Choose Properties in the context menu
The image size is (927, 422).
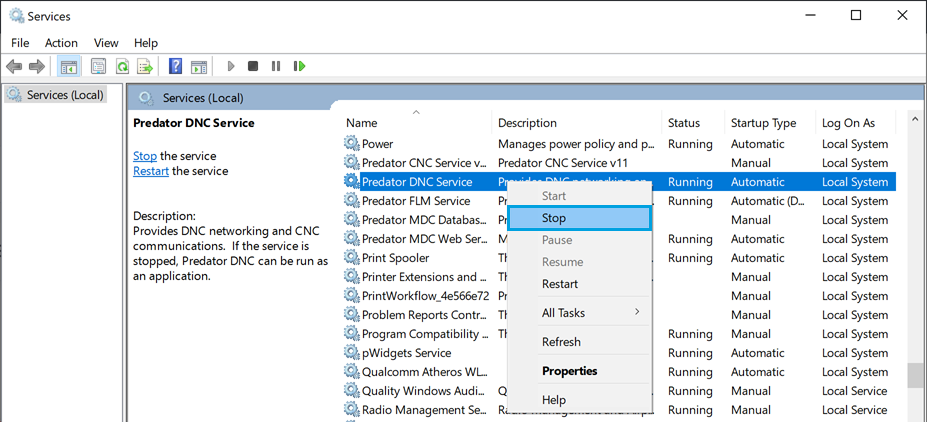pyautogui.click(x=579, y=371)
